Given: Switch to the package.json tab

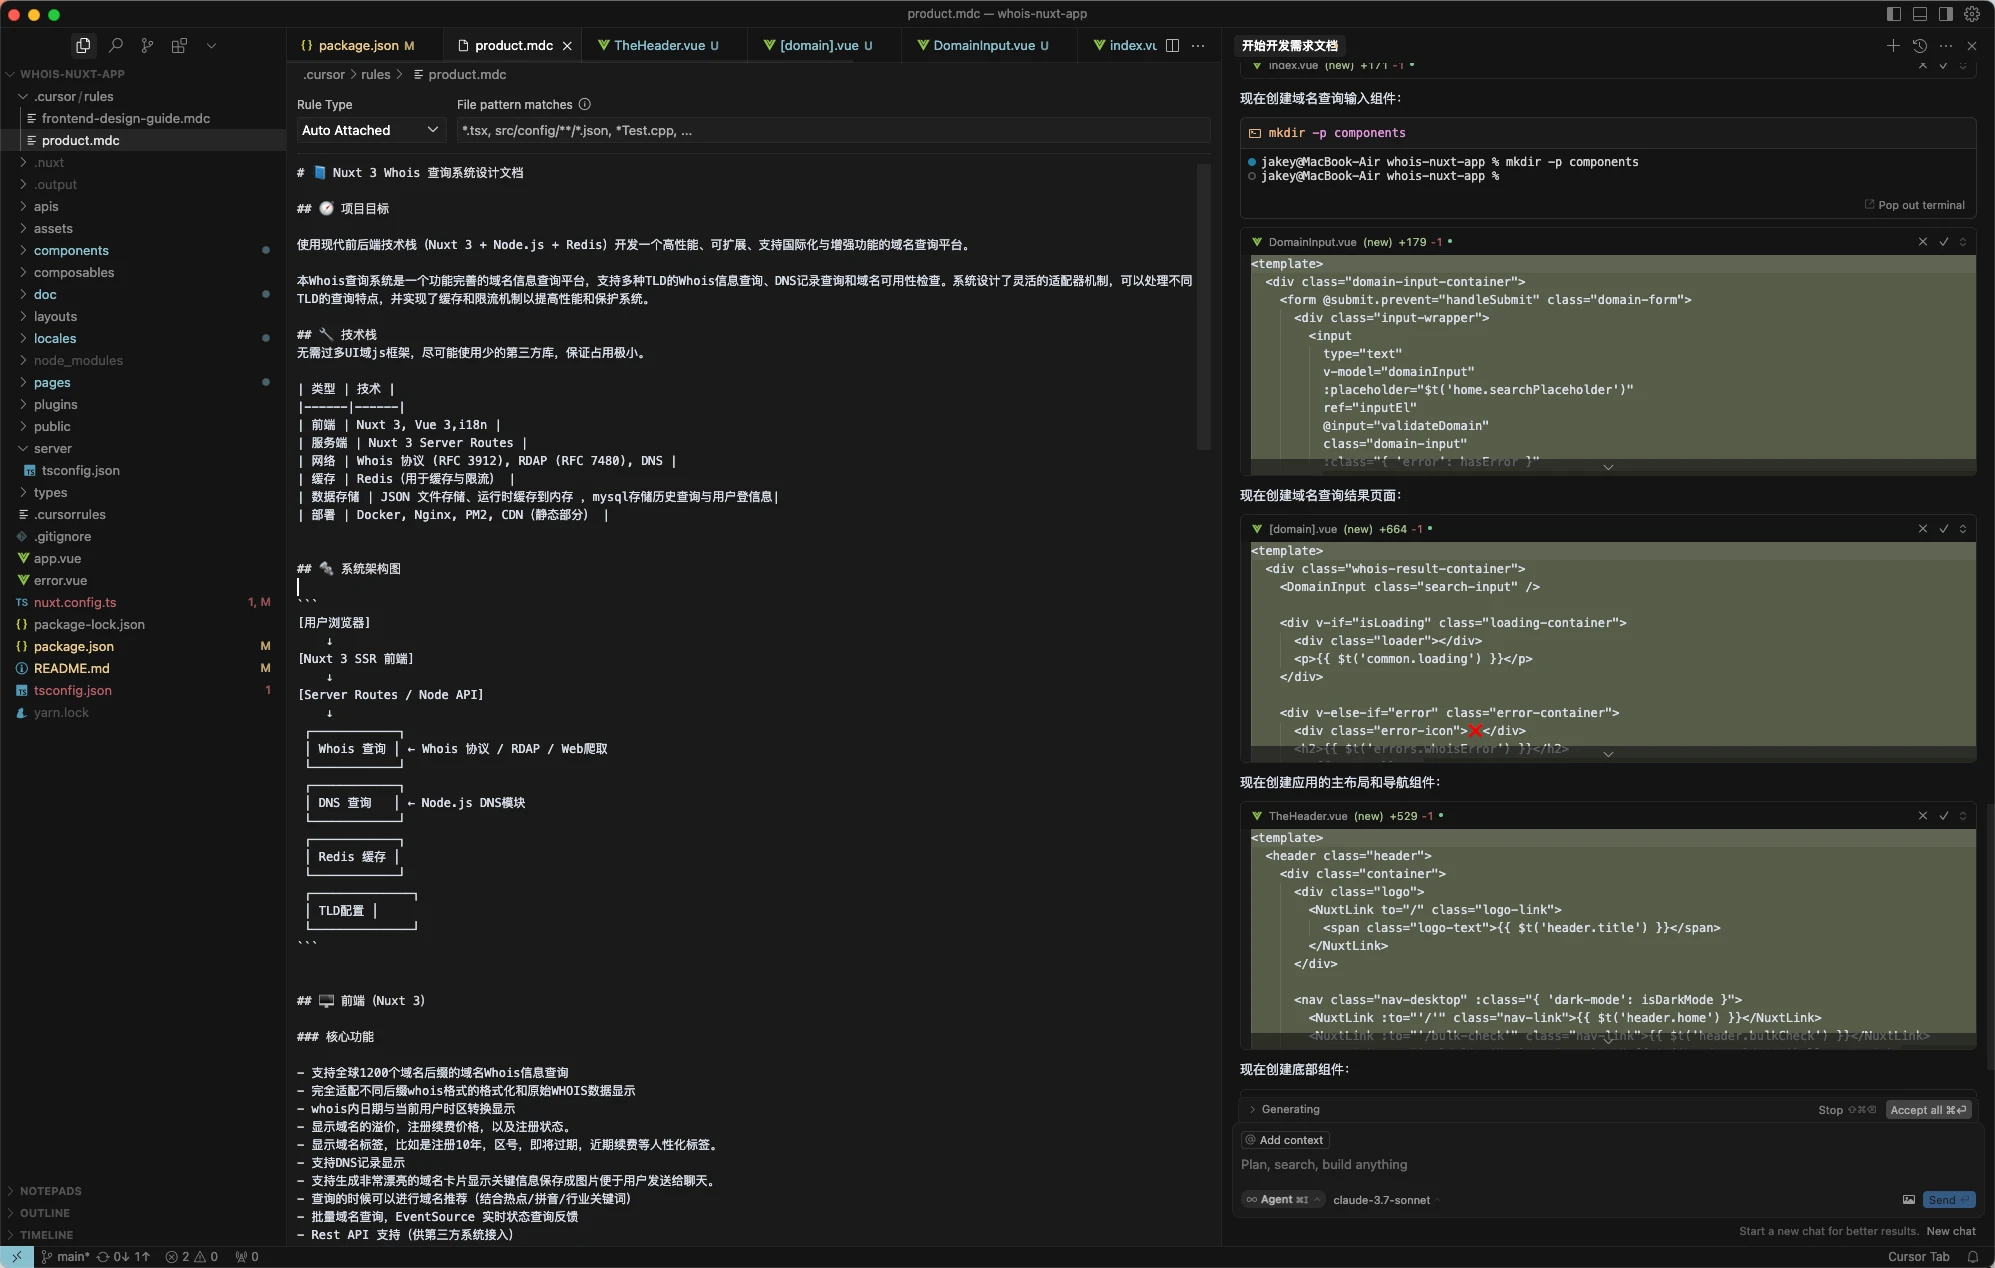Looking at the screenshot, I should [x=357, y=45].
